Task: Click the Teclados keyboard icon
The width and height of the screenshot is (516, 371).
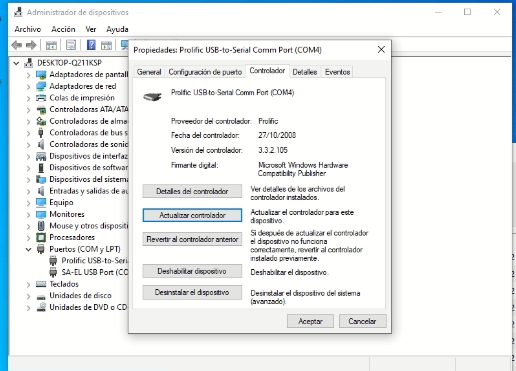Action: pos(41,284)
